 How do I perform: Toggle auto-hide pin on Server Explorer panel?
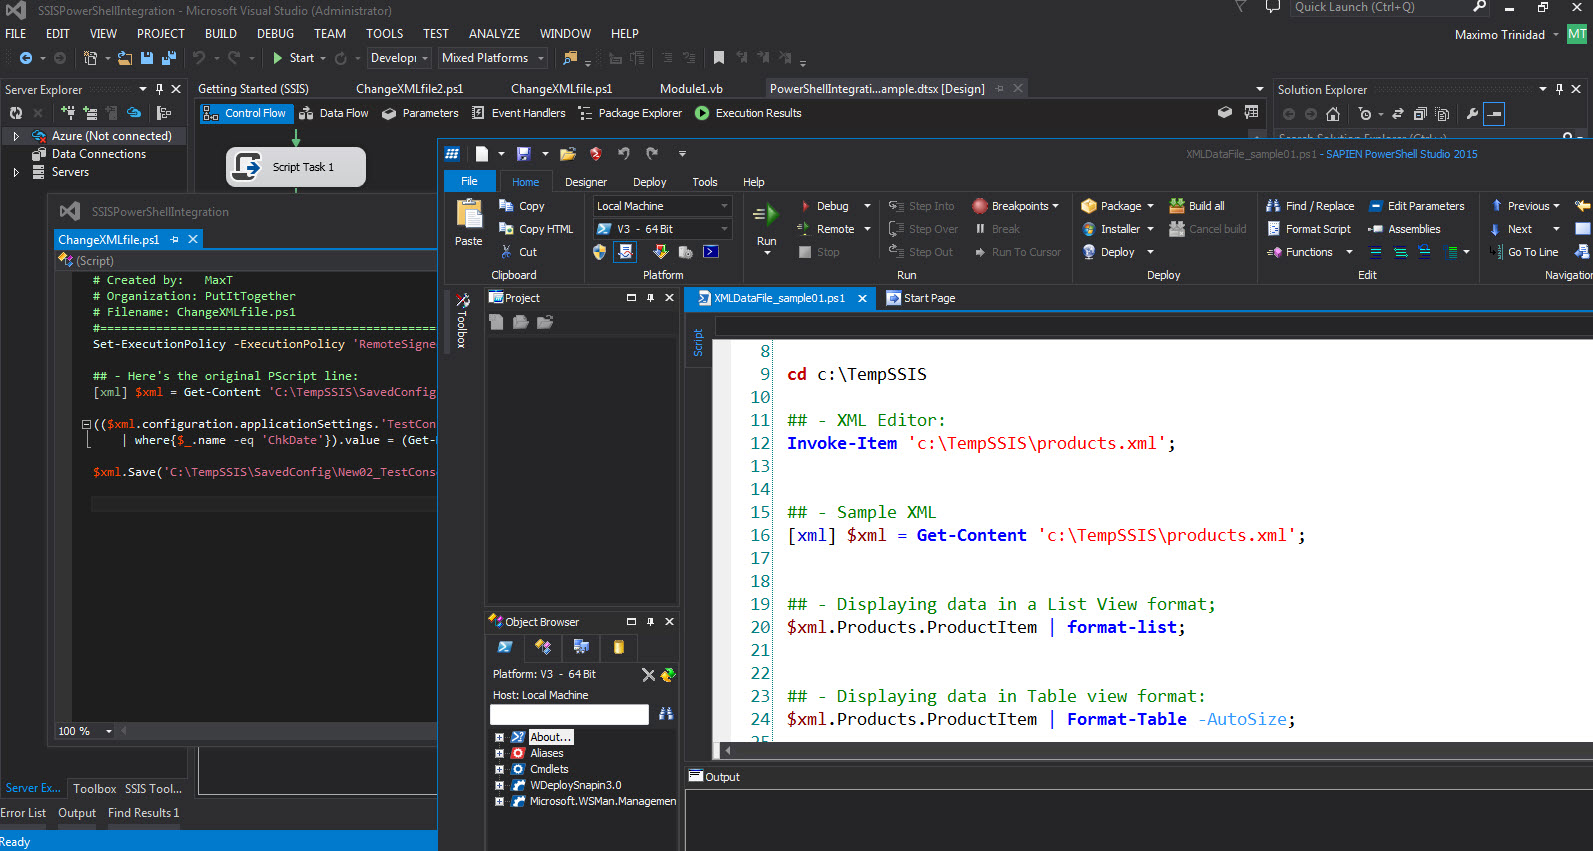[159, 89]
